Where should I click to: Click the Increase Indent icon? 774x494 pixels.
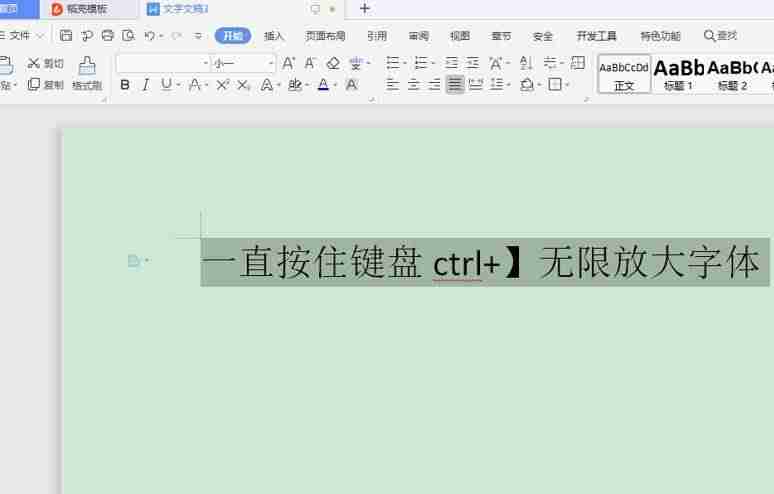point(472,63)
